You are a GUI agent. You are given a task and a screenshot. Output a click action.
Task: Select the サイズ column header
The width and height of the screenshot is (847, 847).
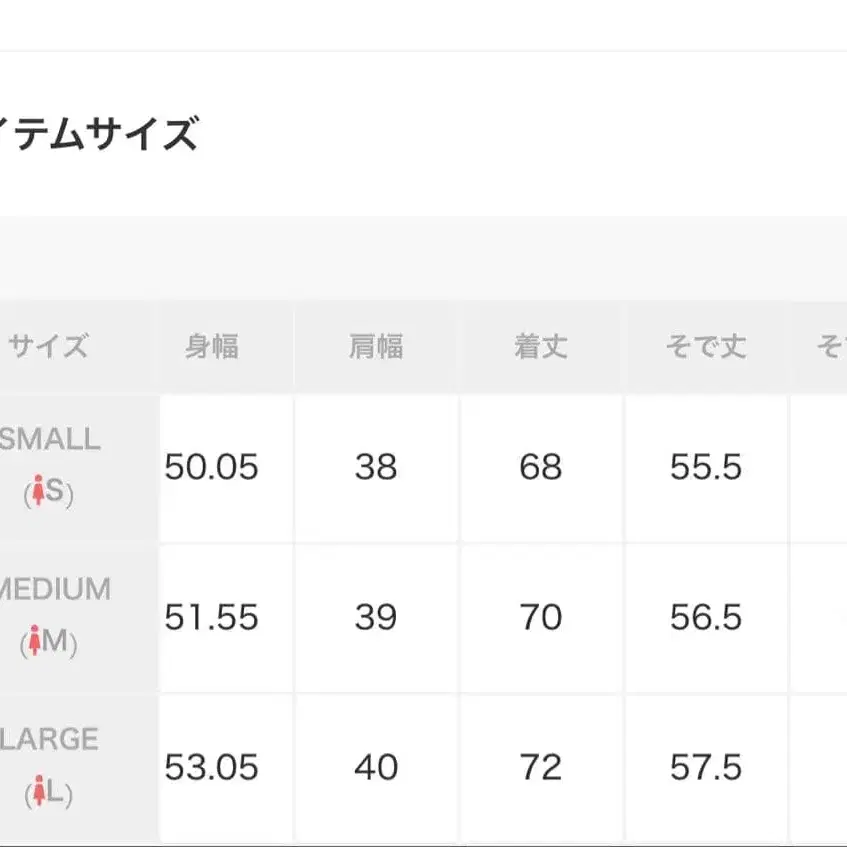pyautogui.click(x=48, y=347)
